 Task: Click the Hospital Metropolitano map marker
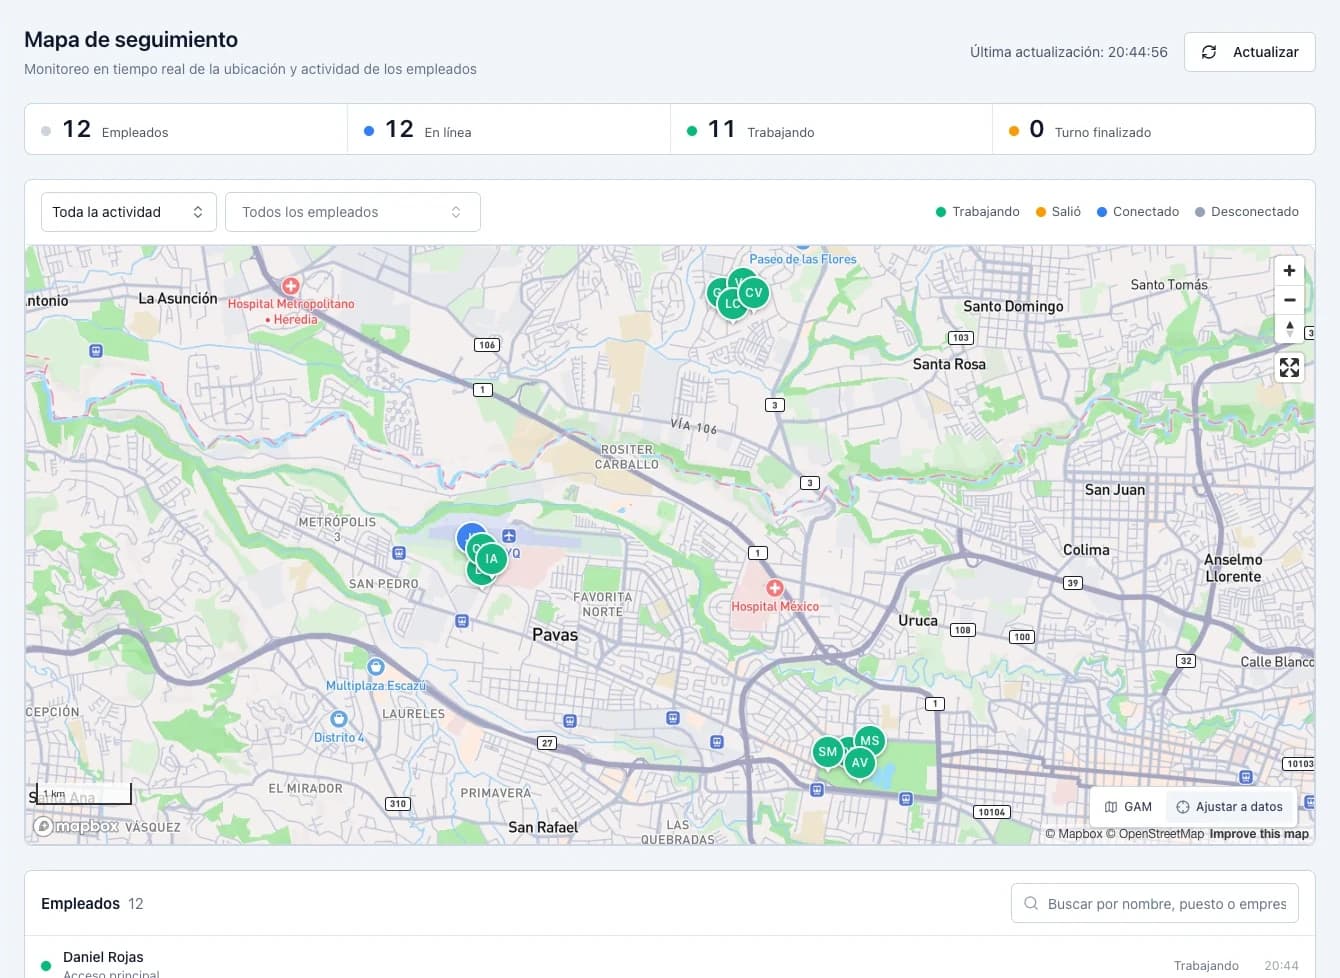coord(291,286)
